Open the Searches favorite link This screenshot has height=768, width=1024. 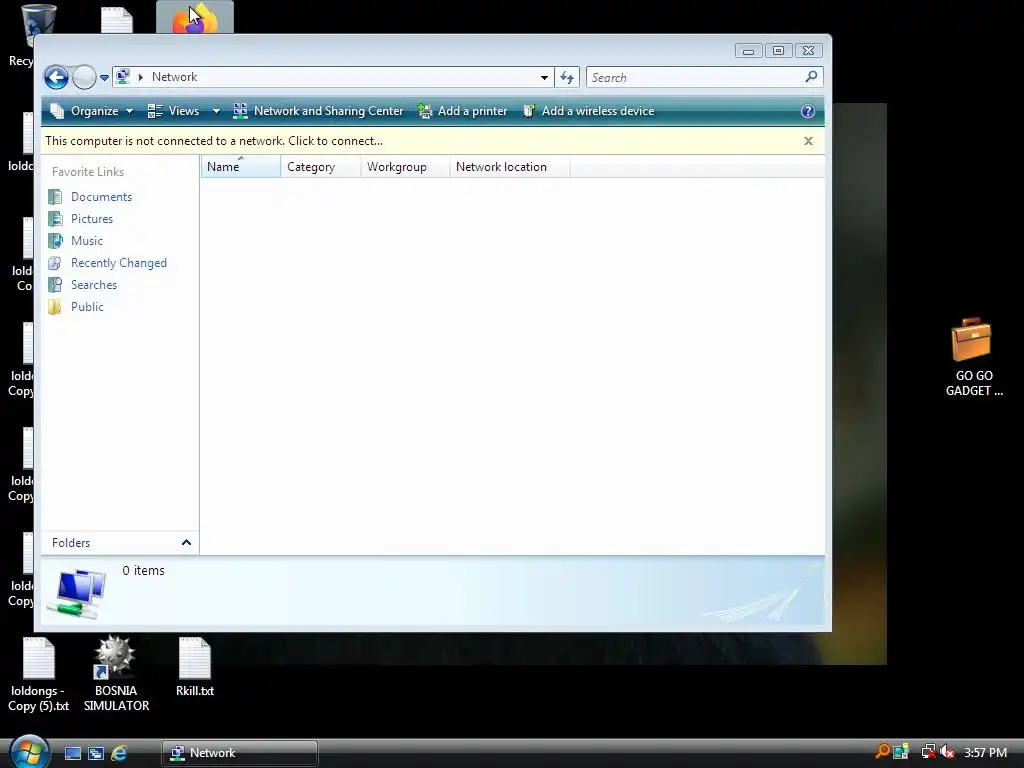pos(94,285)
